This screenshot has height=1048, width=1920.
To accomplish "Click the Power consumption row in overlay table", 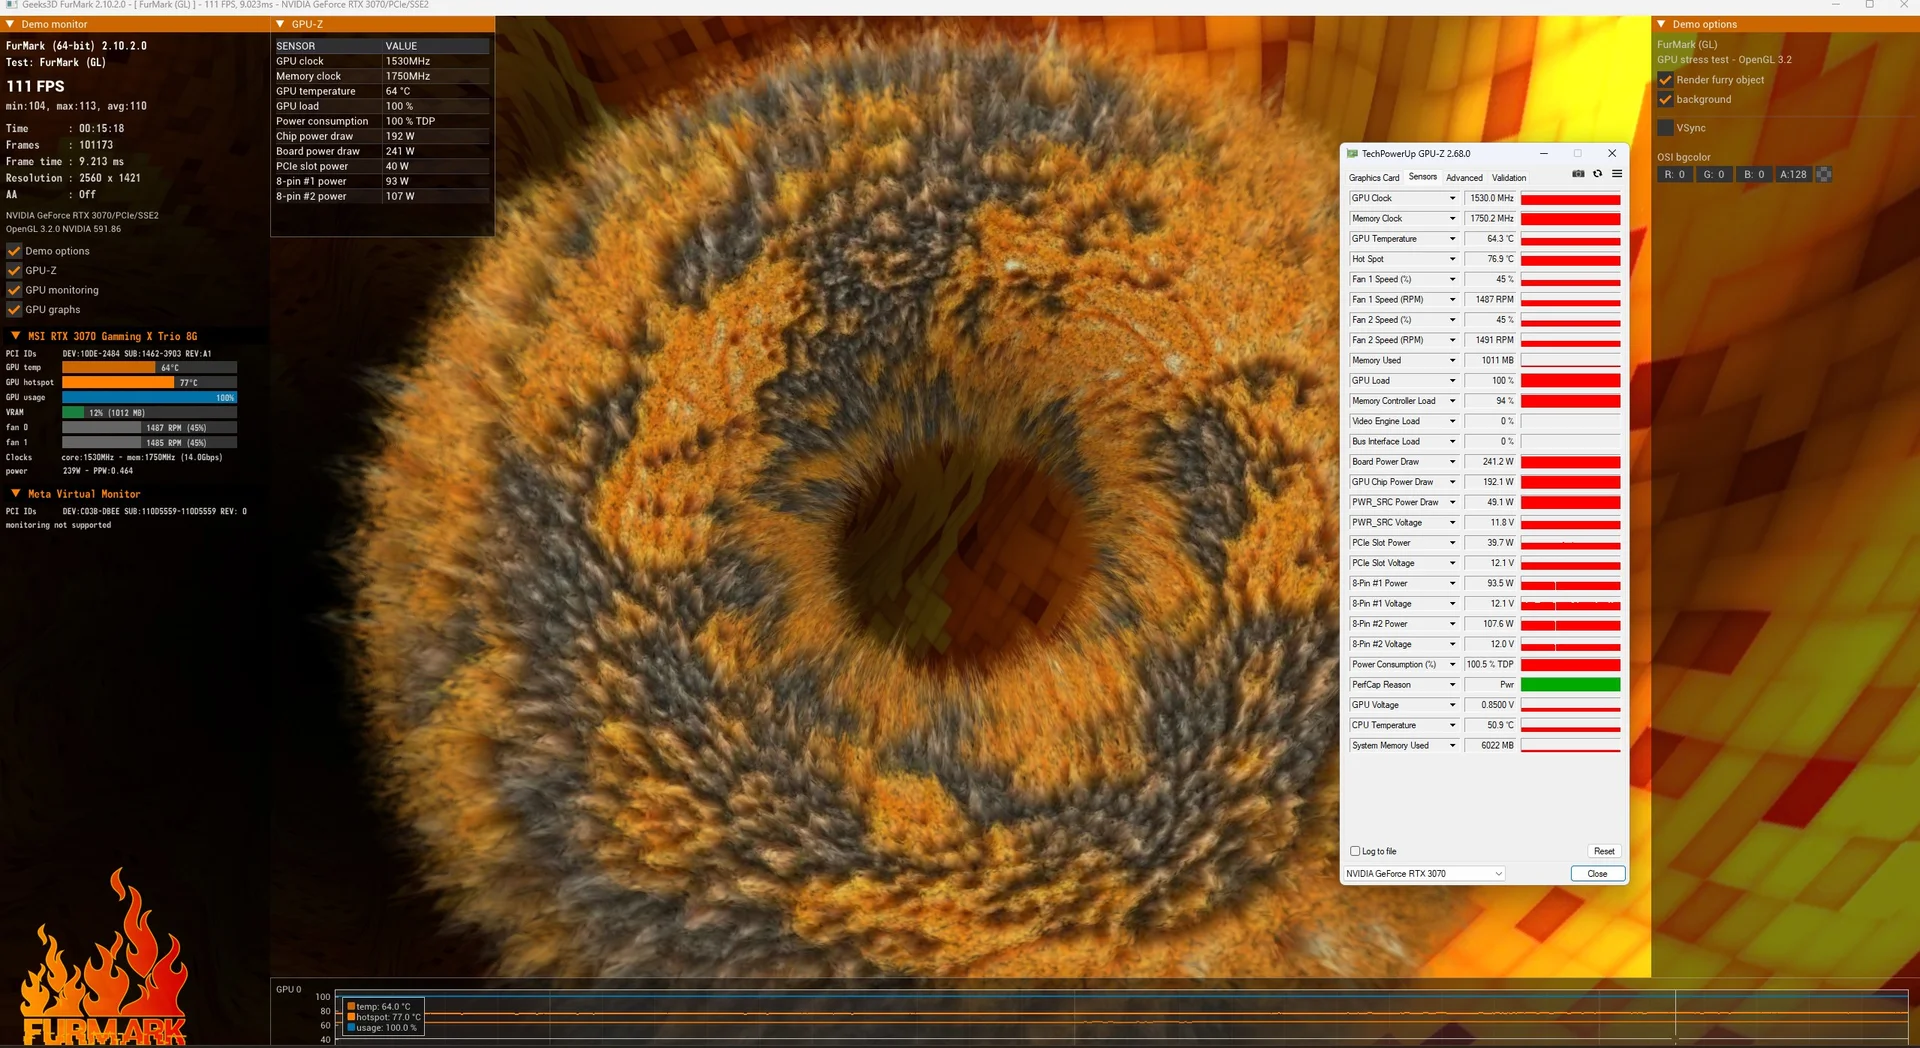I will coord(382,121).
